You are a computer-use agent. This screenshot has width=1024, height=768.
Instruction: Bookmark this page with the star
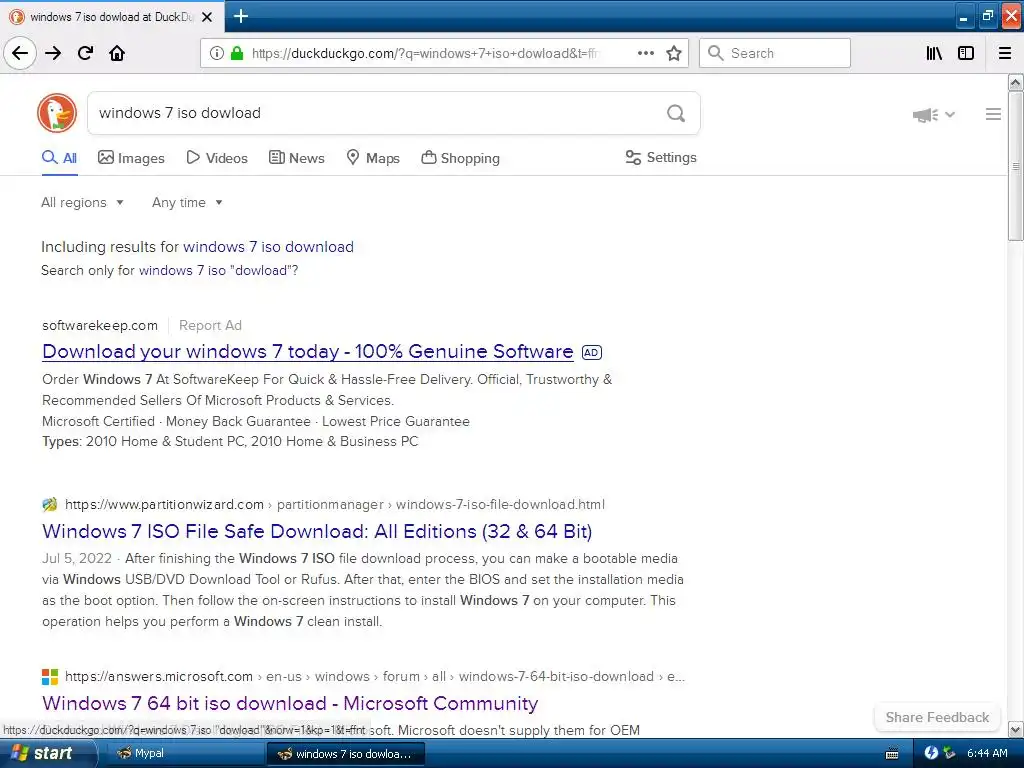click(674, 53)
